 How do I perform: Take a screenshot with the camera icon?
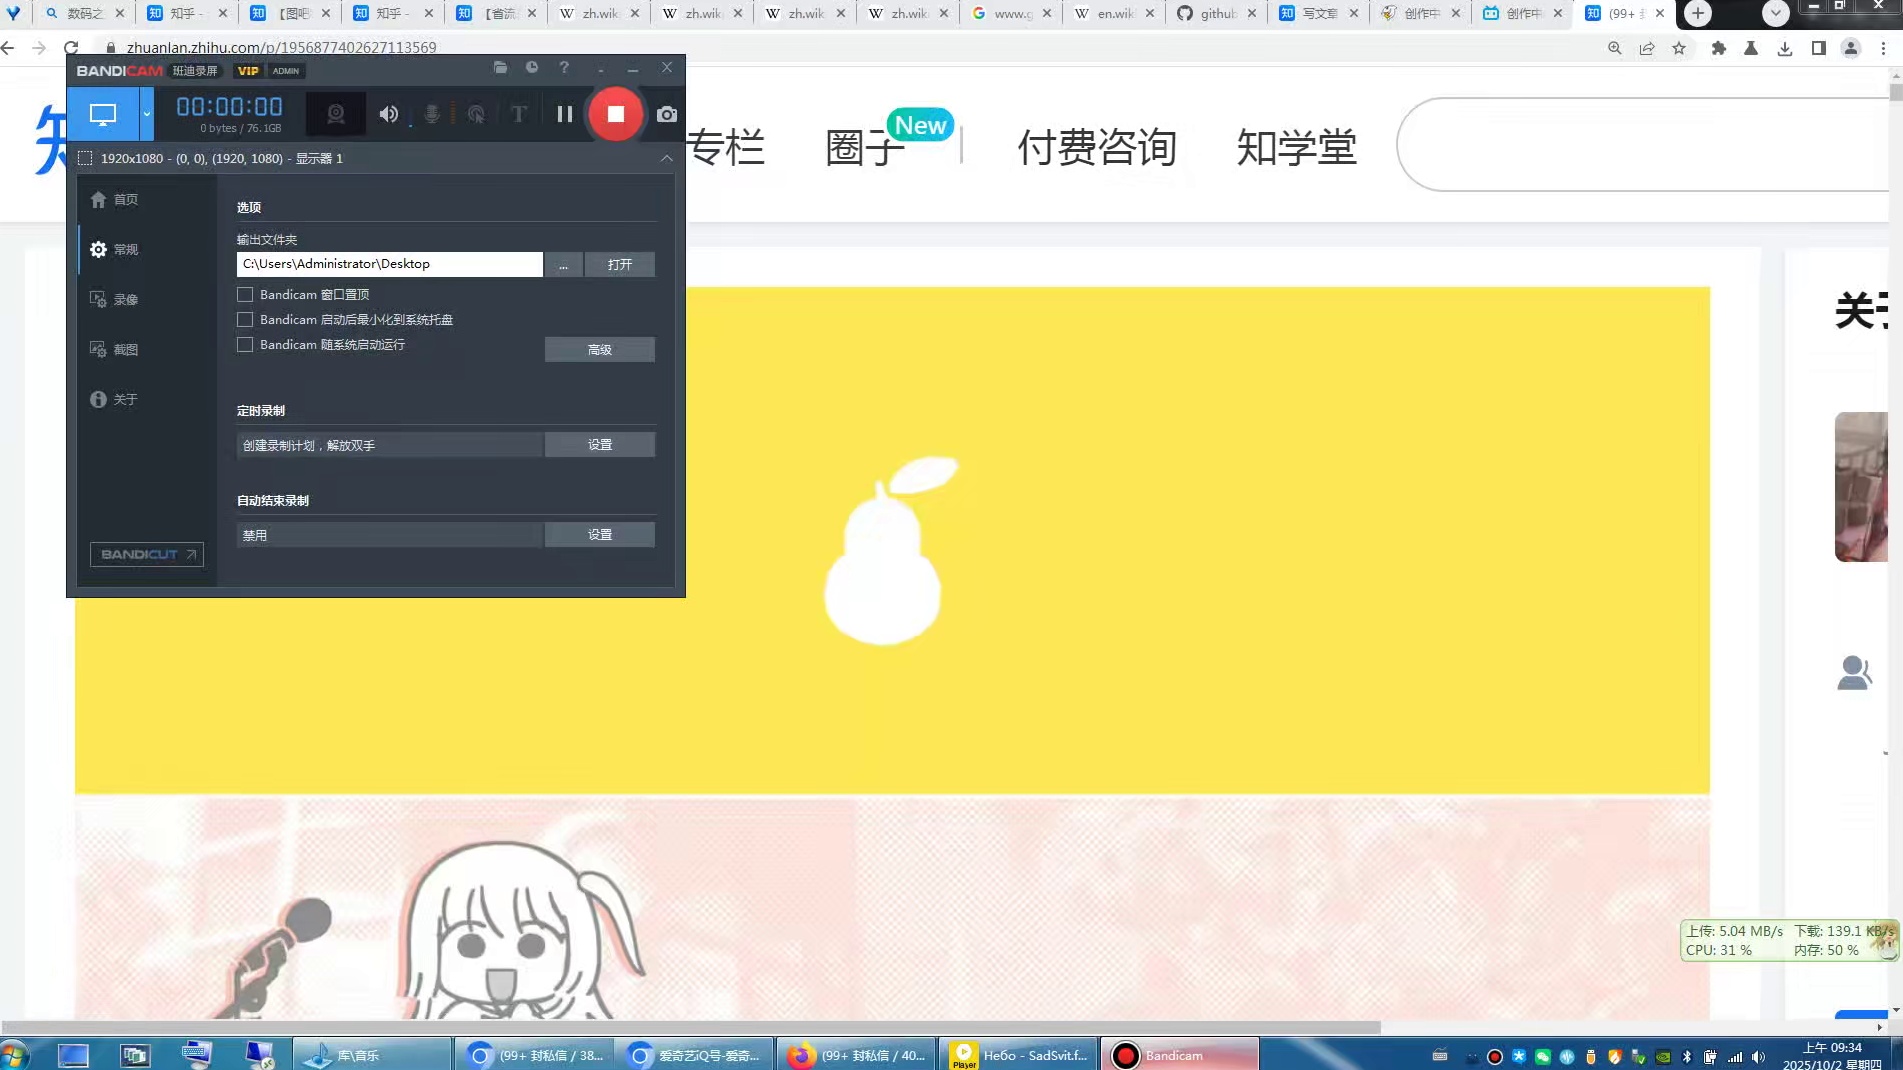[666, 113]
